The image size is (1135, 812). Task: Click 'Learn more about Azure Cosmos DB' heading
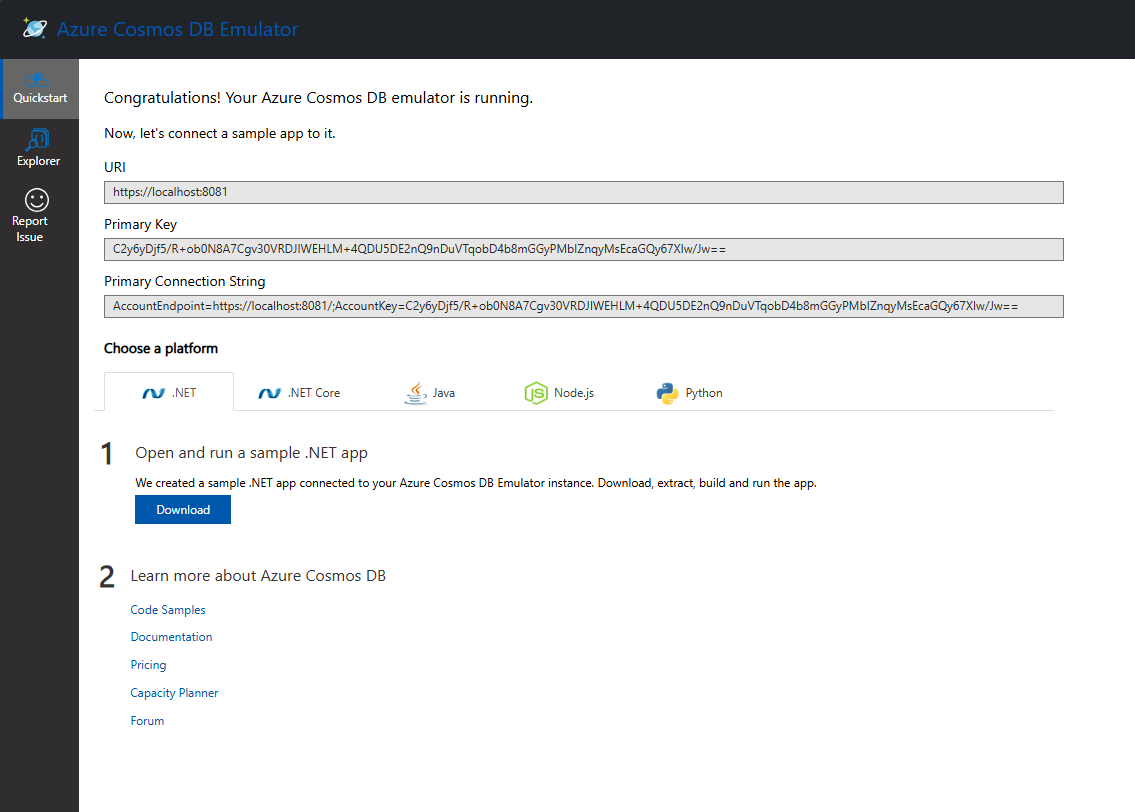(258, 575)
